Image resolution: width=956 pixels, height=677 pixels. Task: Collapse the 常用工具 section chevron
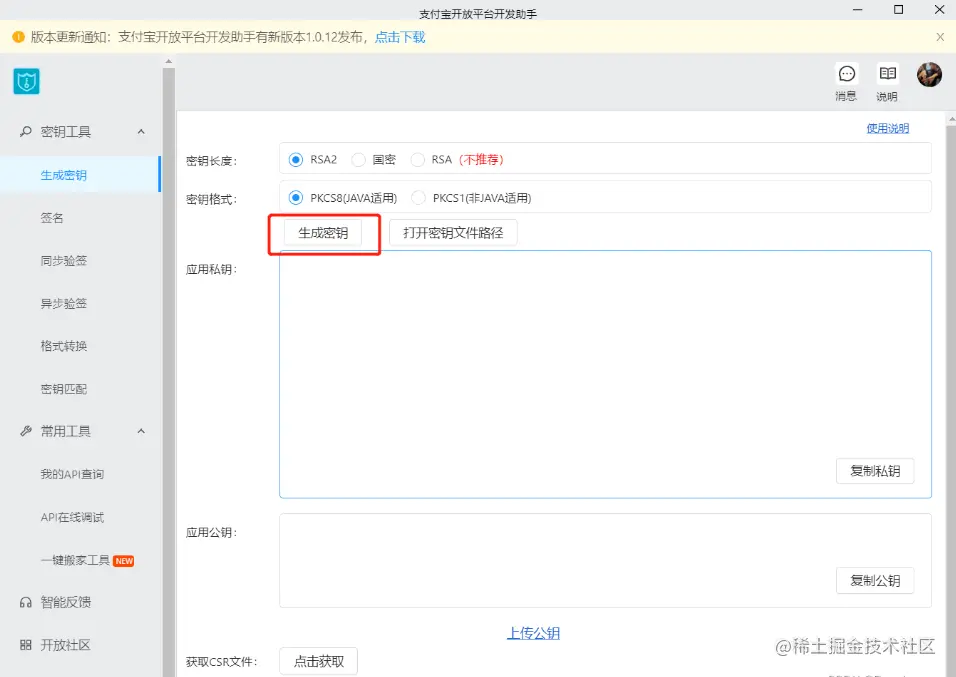click(141, 431)
